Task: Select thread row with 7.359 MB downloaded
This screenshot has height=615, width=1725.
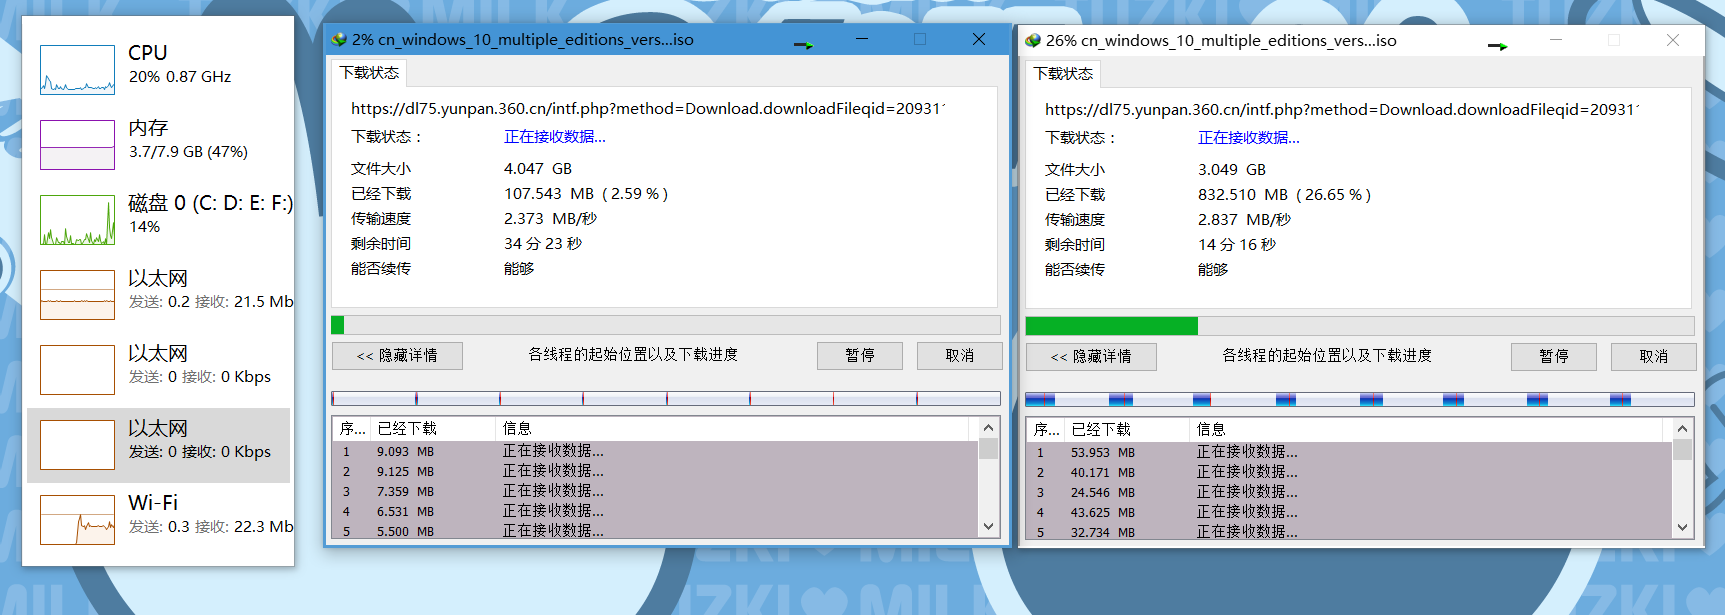Action: [x=655, y=491]
